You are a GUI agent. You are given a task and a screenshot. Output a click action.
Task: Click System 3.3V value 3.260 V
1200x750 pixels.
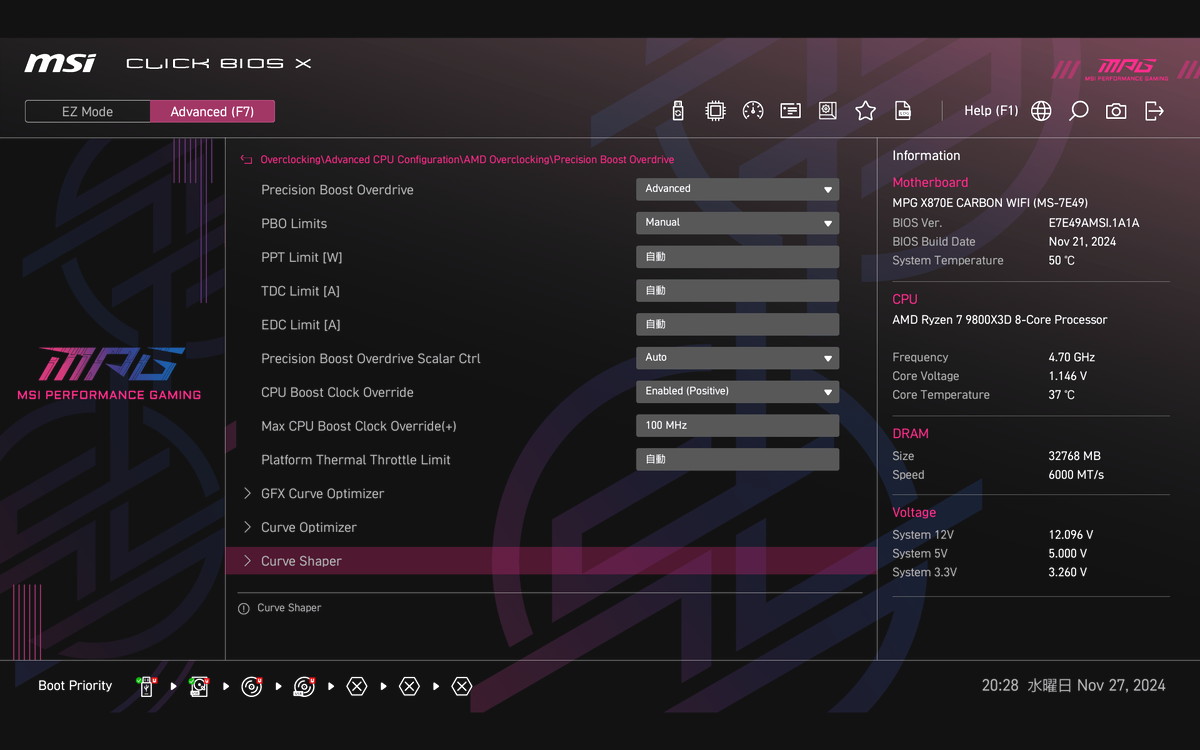pos(1068,573)
